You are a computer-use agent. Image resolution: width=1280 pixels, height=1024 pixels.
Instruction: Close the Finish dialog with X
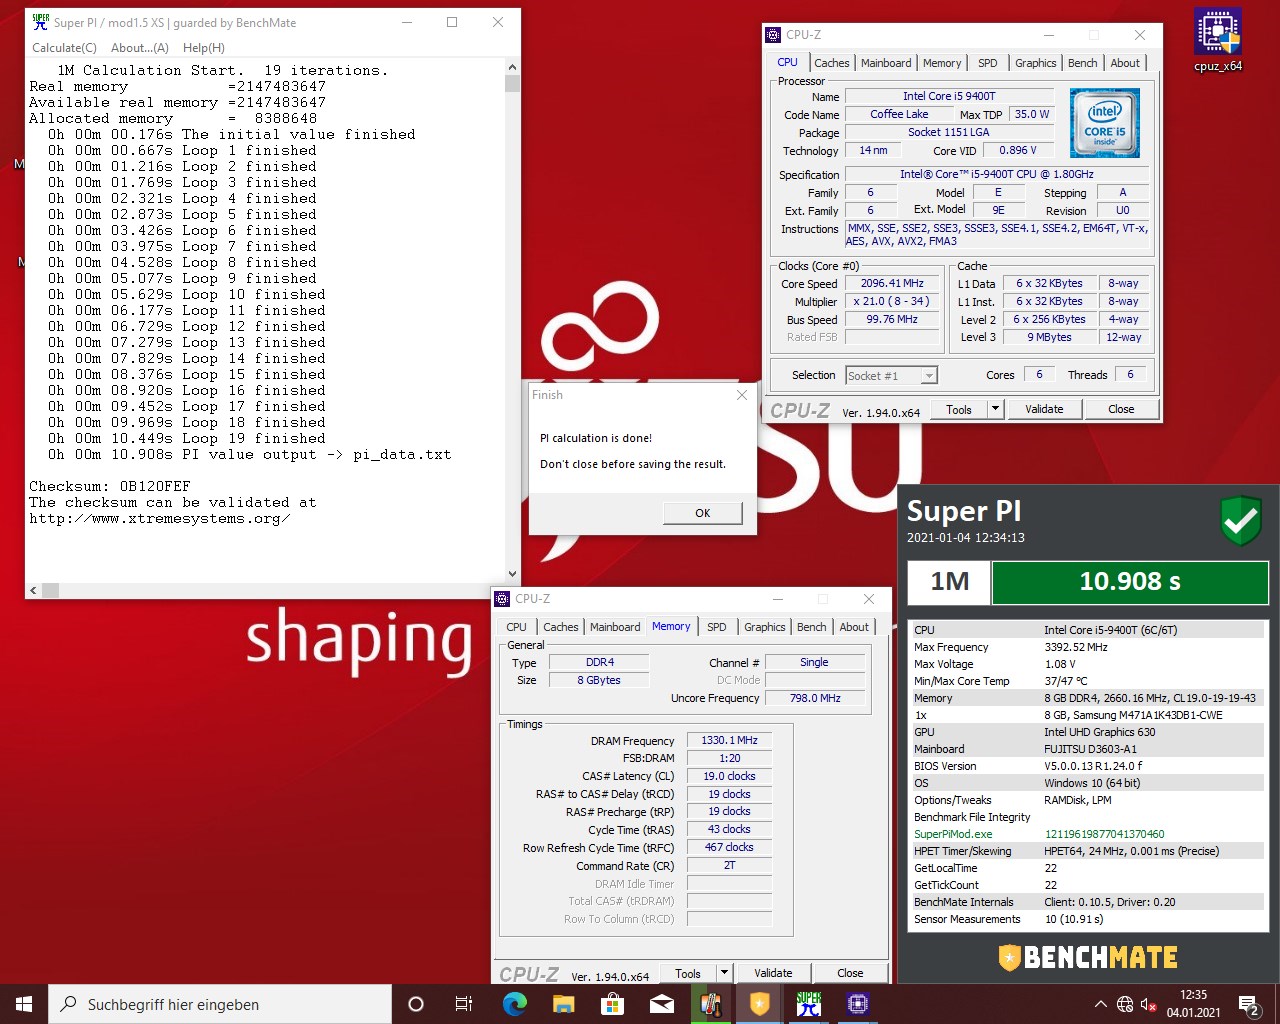point(741,395)
